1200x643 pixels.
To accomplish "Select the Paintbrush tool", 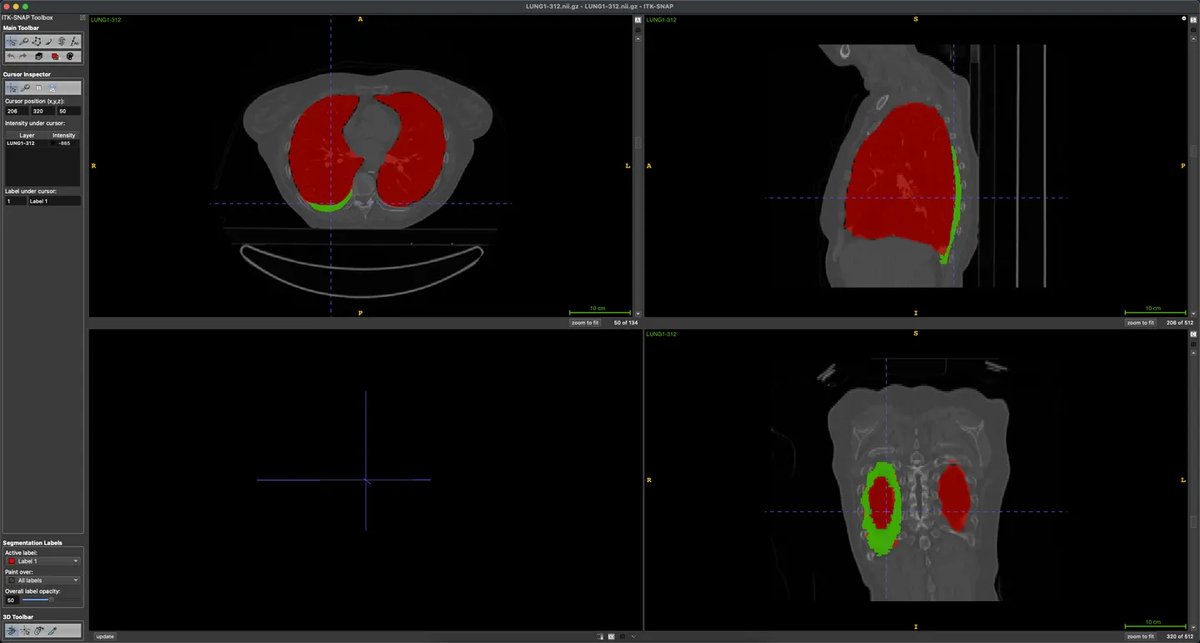I will click(48, 41).
